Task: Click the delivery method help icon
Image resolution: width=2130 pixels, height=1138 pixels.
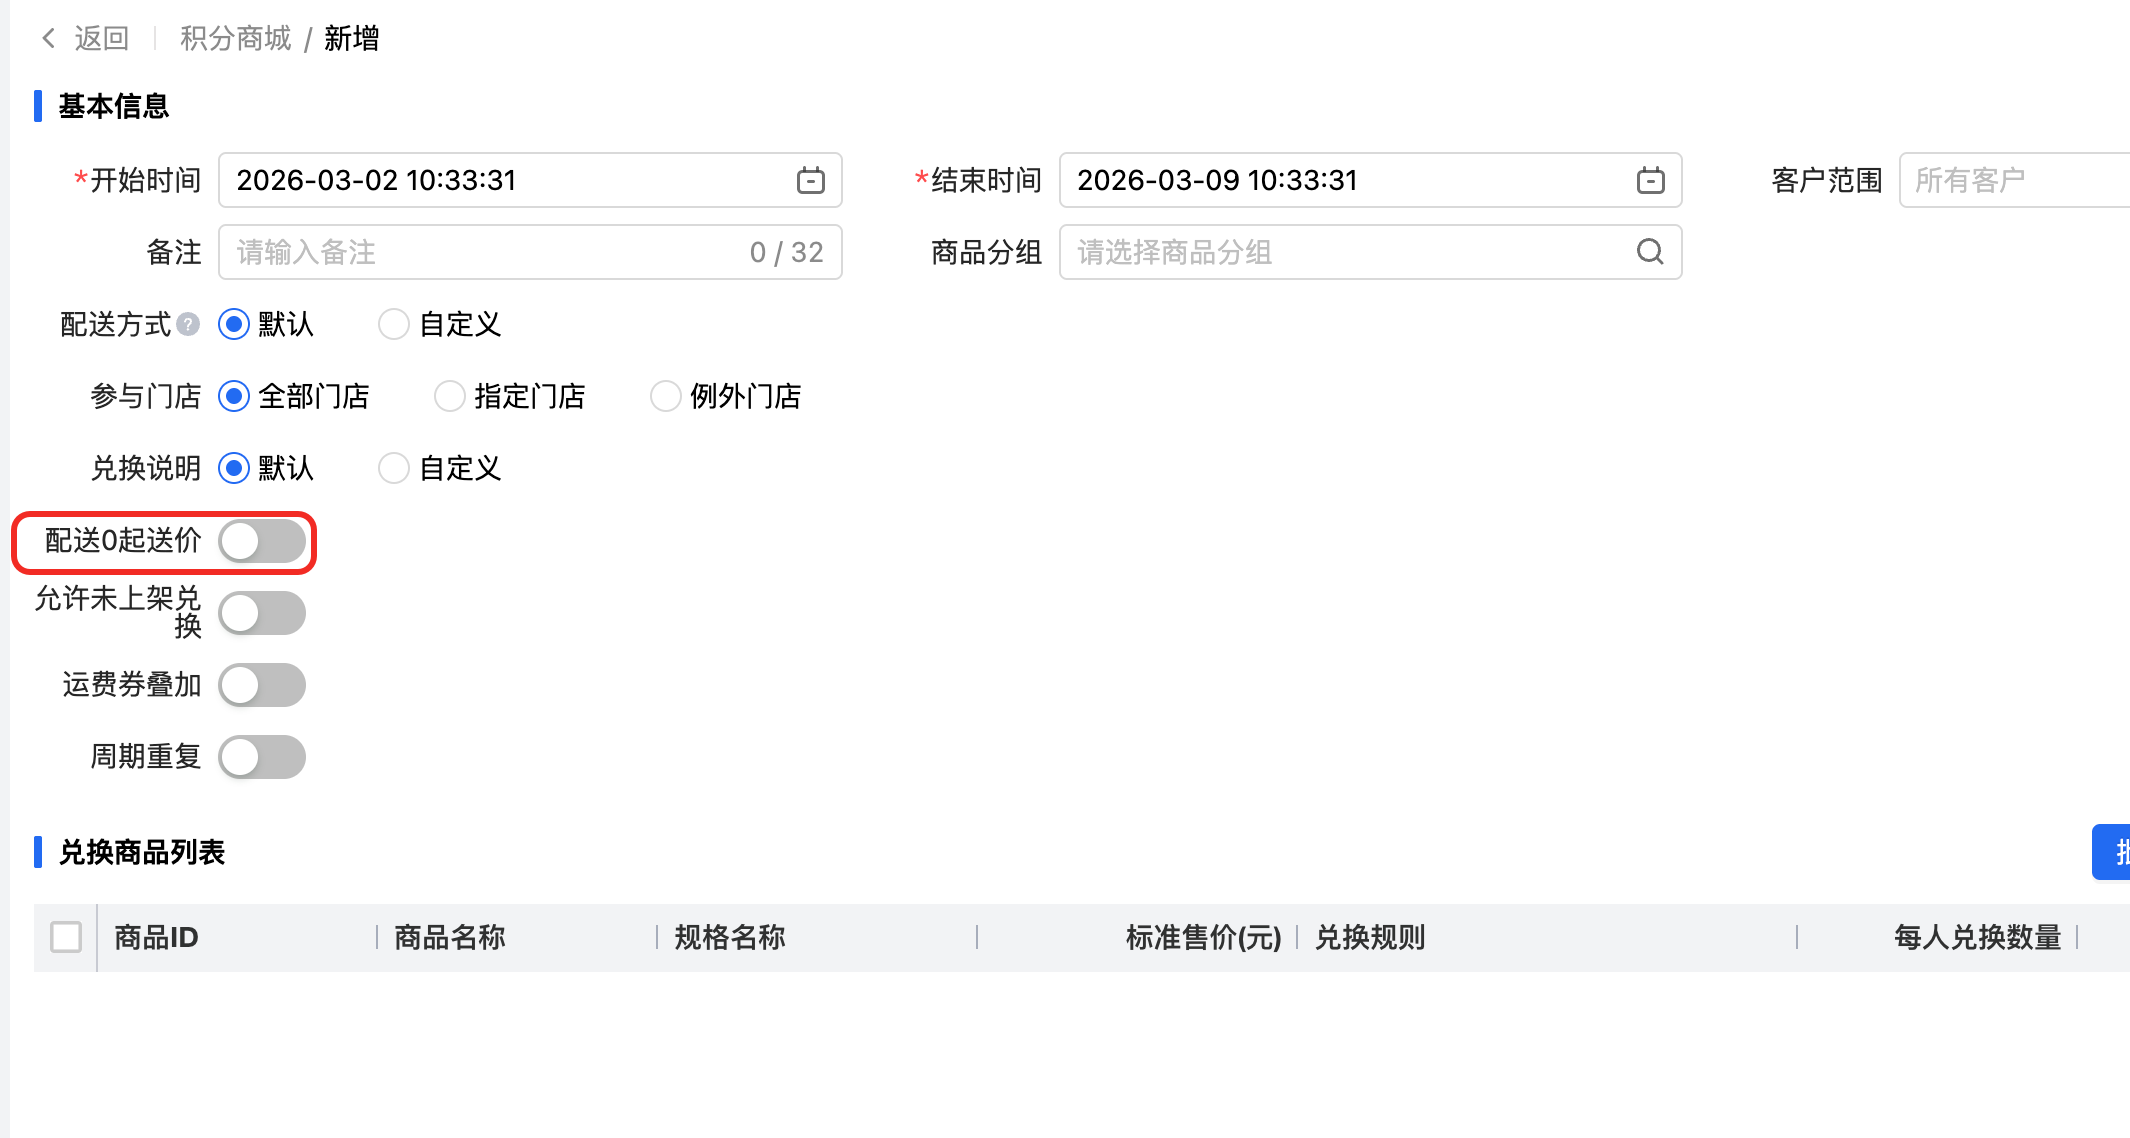Action: point(188,325)
